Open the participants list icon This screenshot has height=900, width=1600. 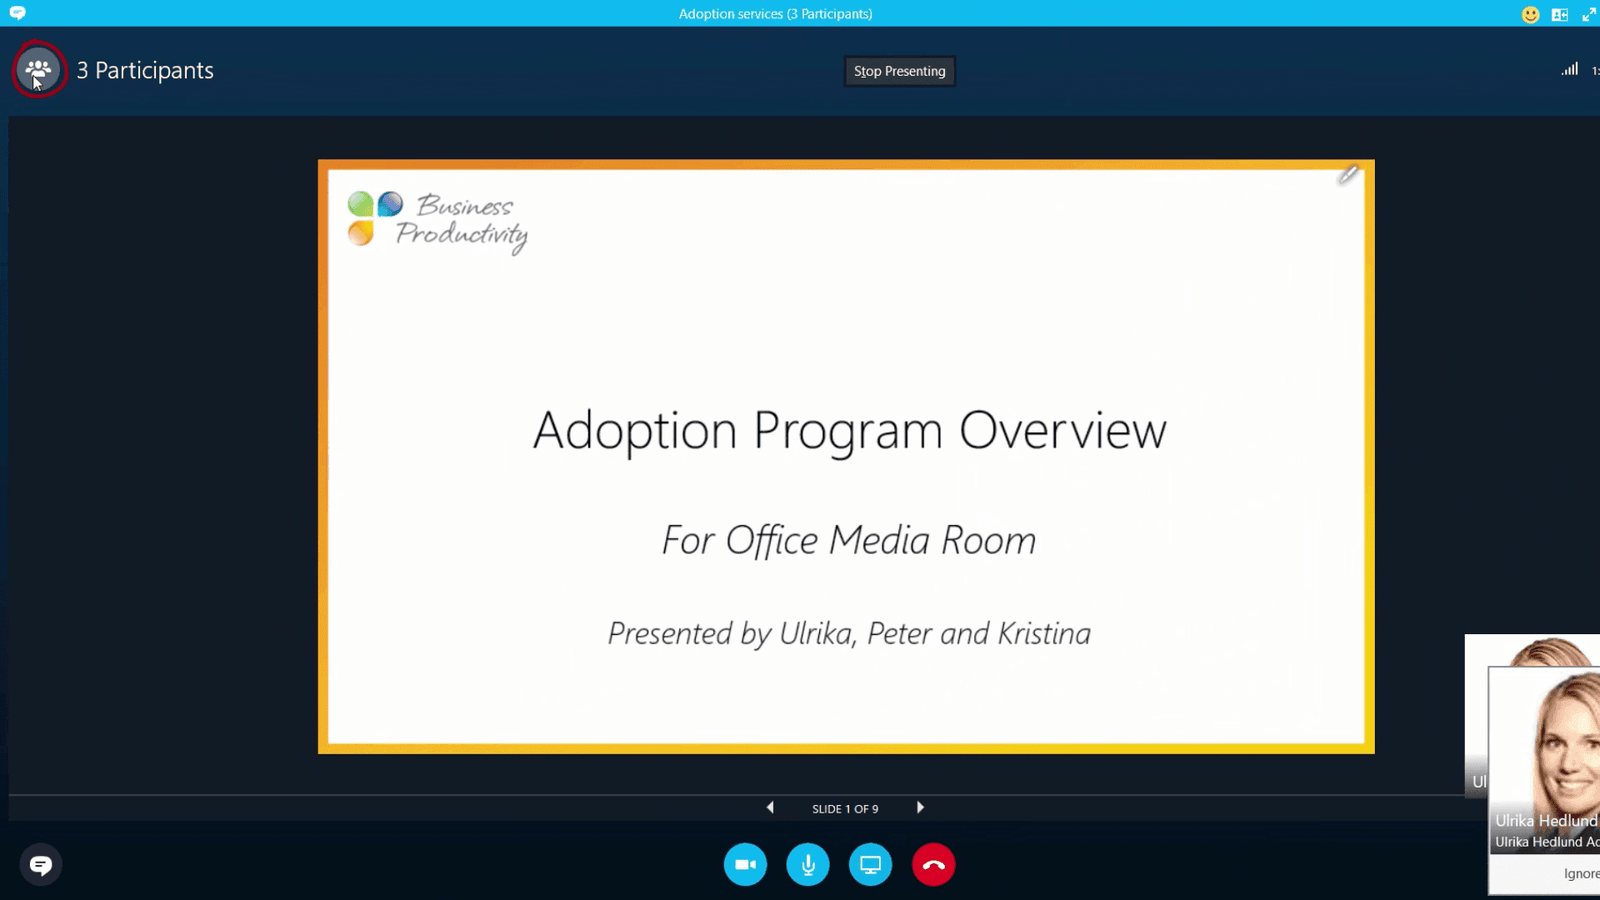tap(39, 70)
